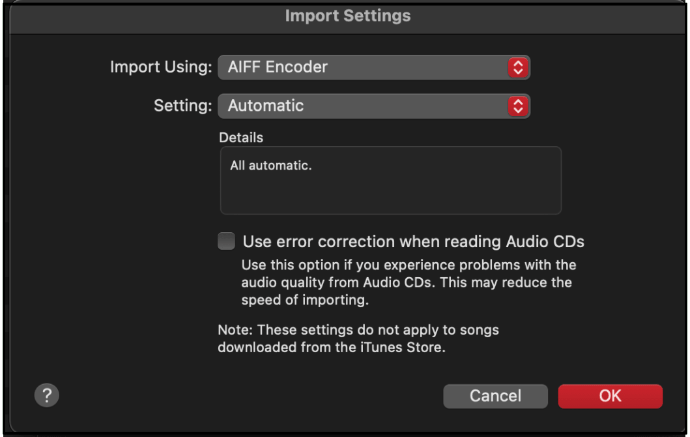Click 'Use error correction when reading Audio CDs' label

pyautogui.click(x=413, y=241)
